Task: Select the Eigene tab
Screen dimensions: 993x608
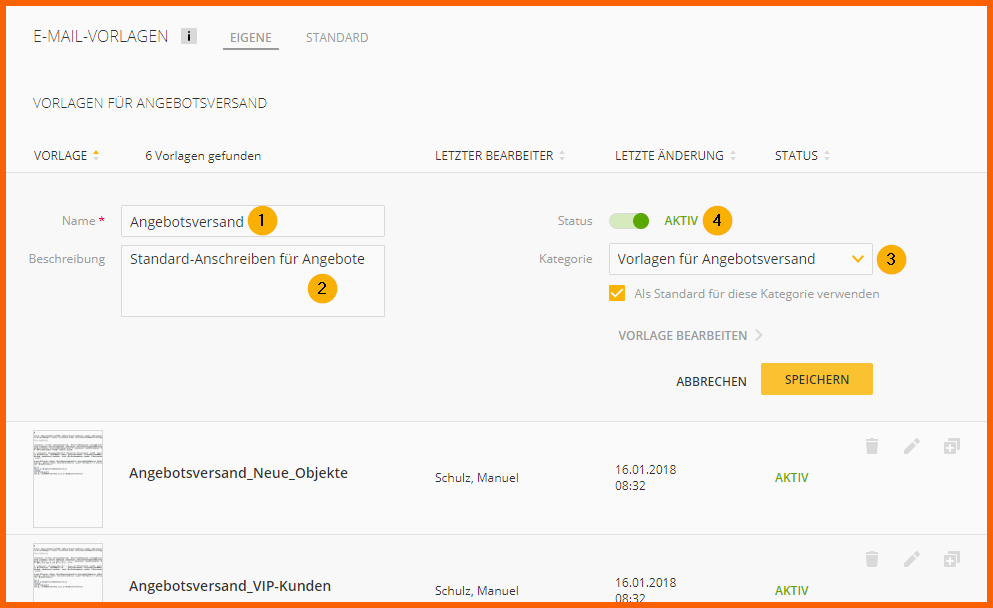Action: coord(251,38)
